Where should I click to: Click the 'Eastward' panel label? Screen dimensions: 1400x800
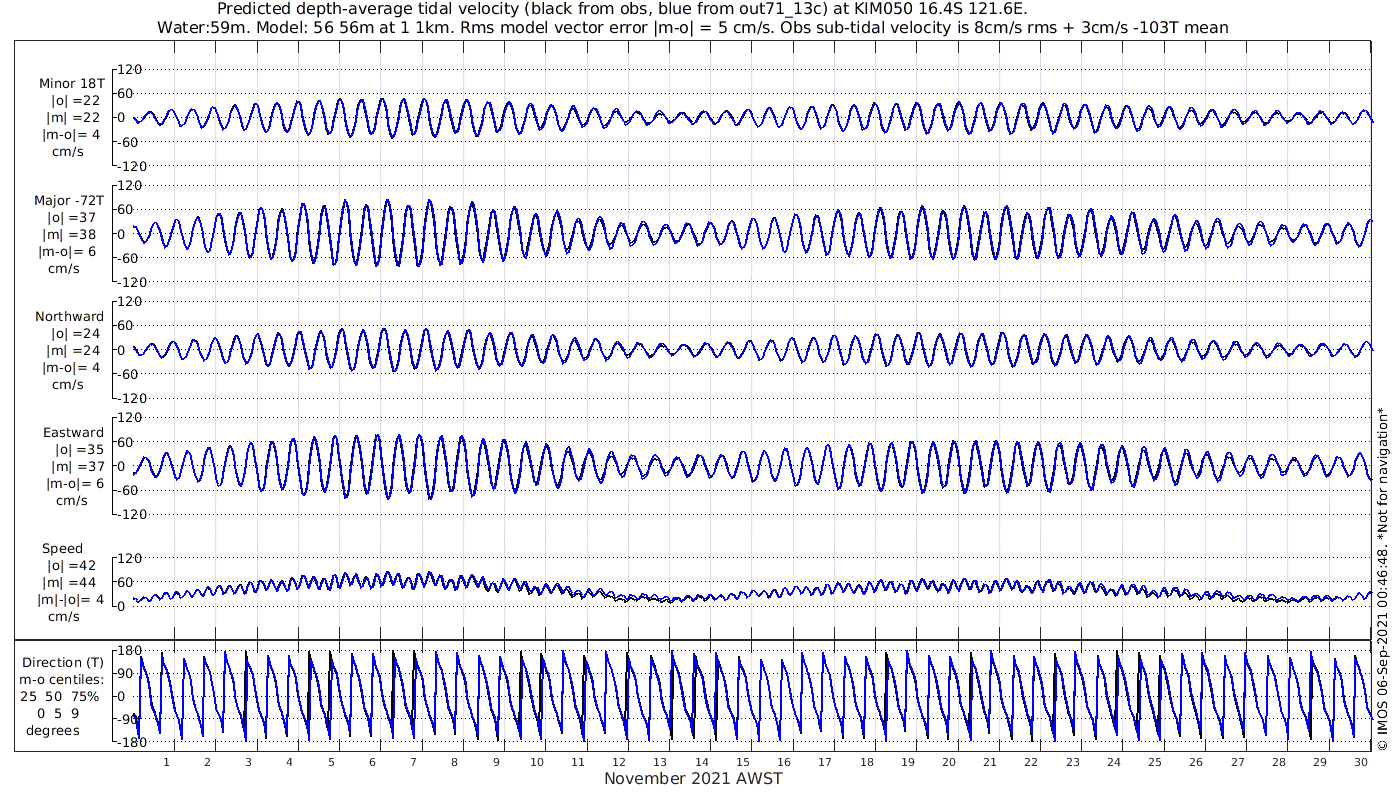[x=73, y=433]
